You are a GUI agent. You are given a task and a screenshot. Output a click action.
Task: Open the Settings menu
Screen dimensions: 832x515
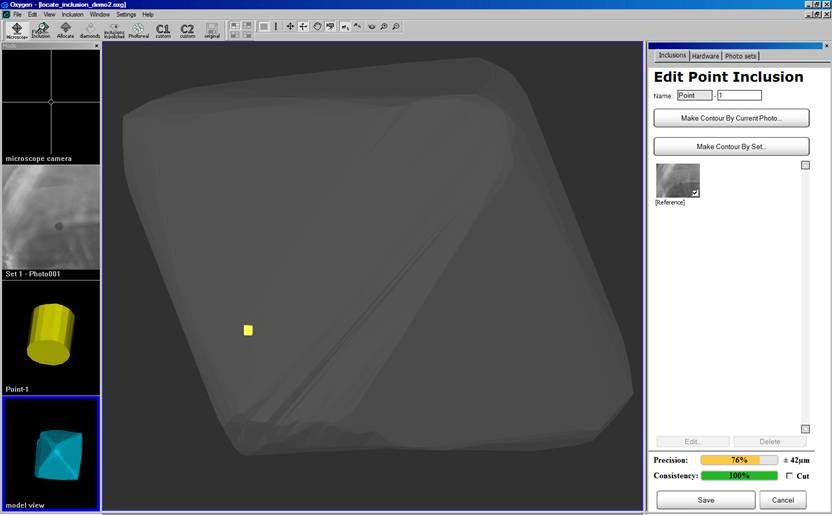pos(126,15)
